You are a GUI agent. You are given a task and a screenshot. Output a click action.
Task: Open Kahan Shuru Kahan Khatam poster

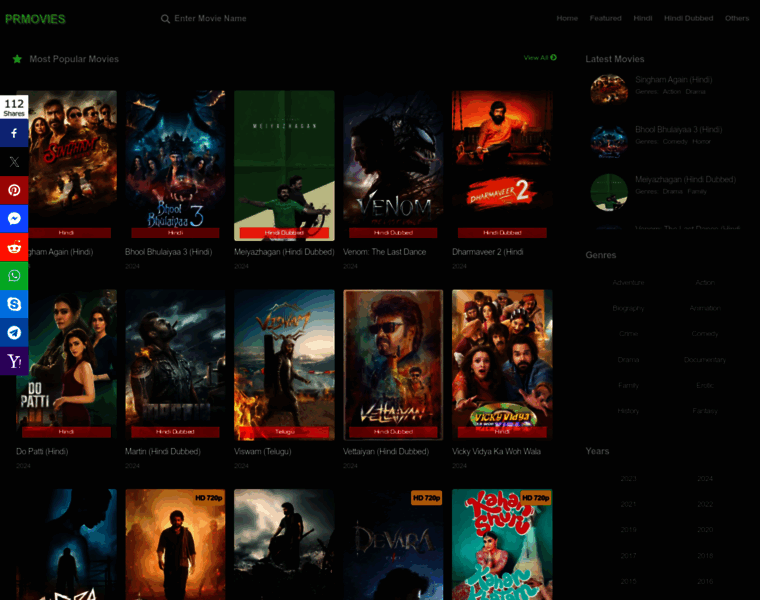click(x=502, y=544)
